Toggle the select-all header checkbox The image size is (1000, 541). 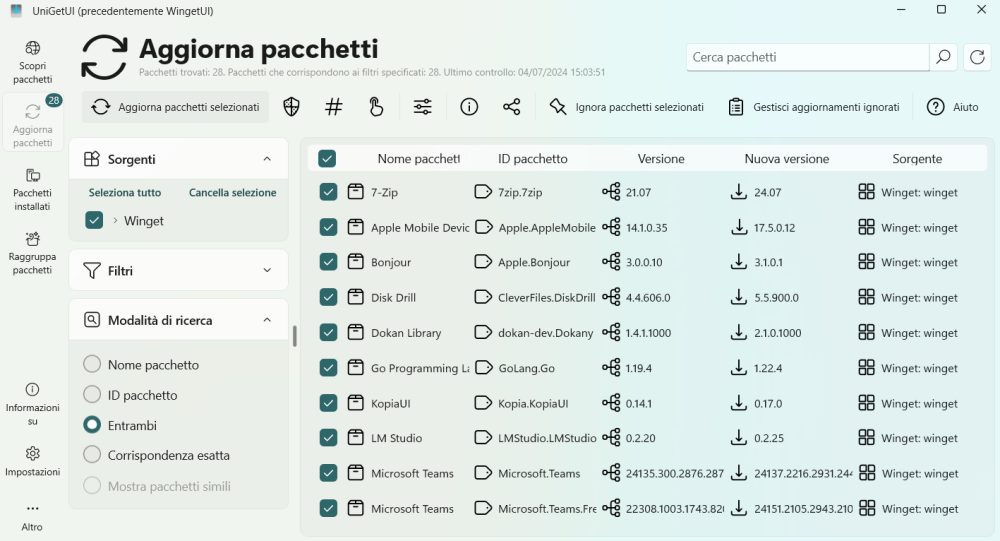pos(327,158)
